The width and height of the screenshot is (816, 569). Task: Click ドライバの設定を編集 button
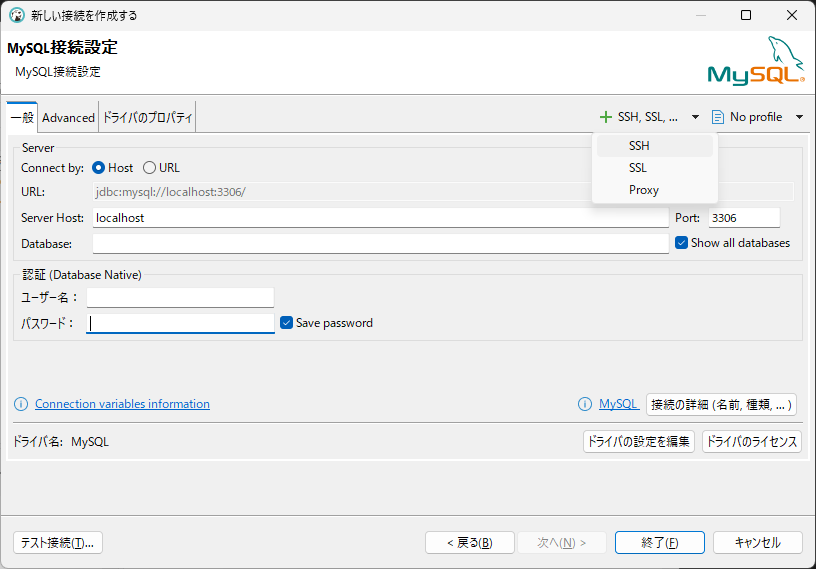click(x=639, y=441)
